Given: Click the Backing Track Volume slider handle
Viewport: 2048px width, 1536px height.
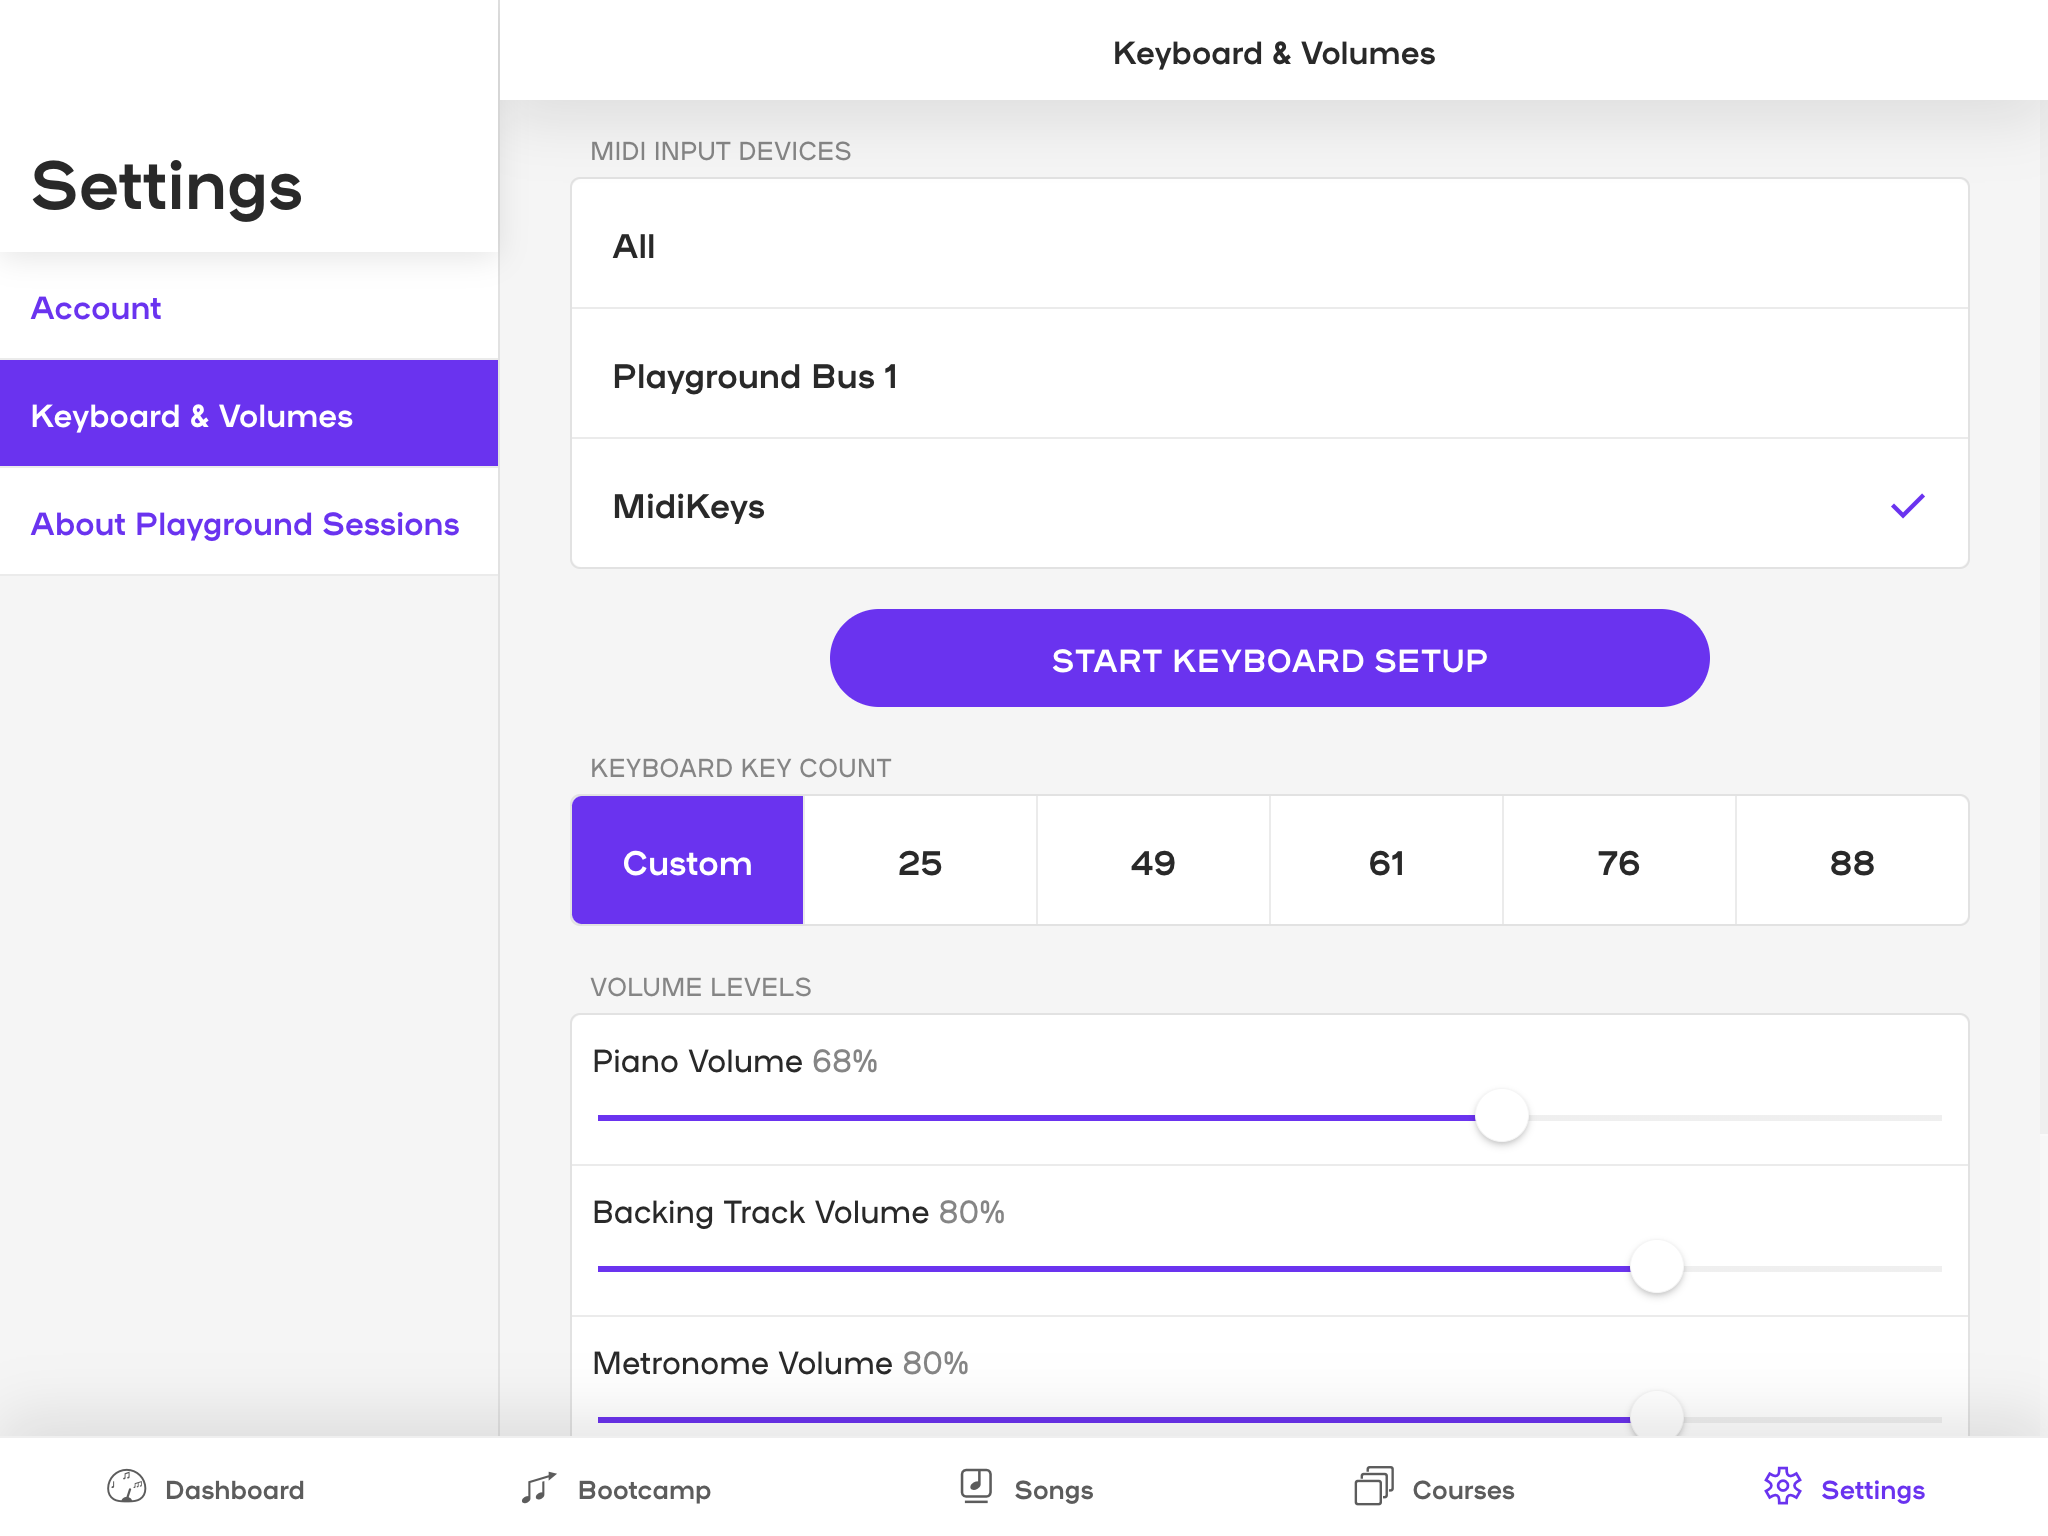Looking at the screenshot, I should (x=1657, y=1267).
